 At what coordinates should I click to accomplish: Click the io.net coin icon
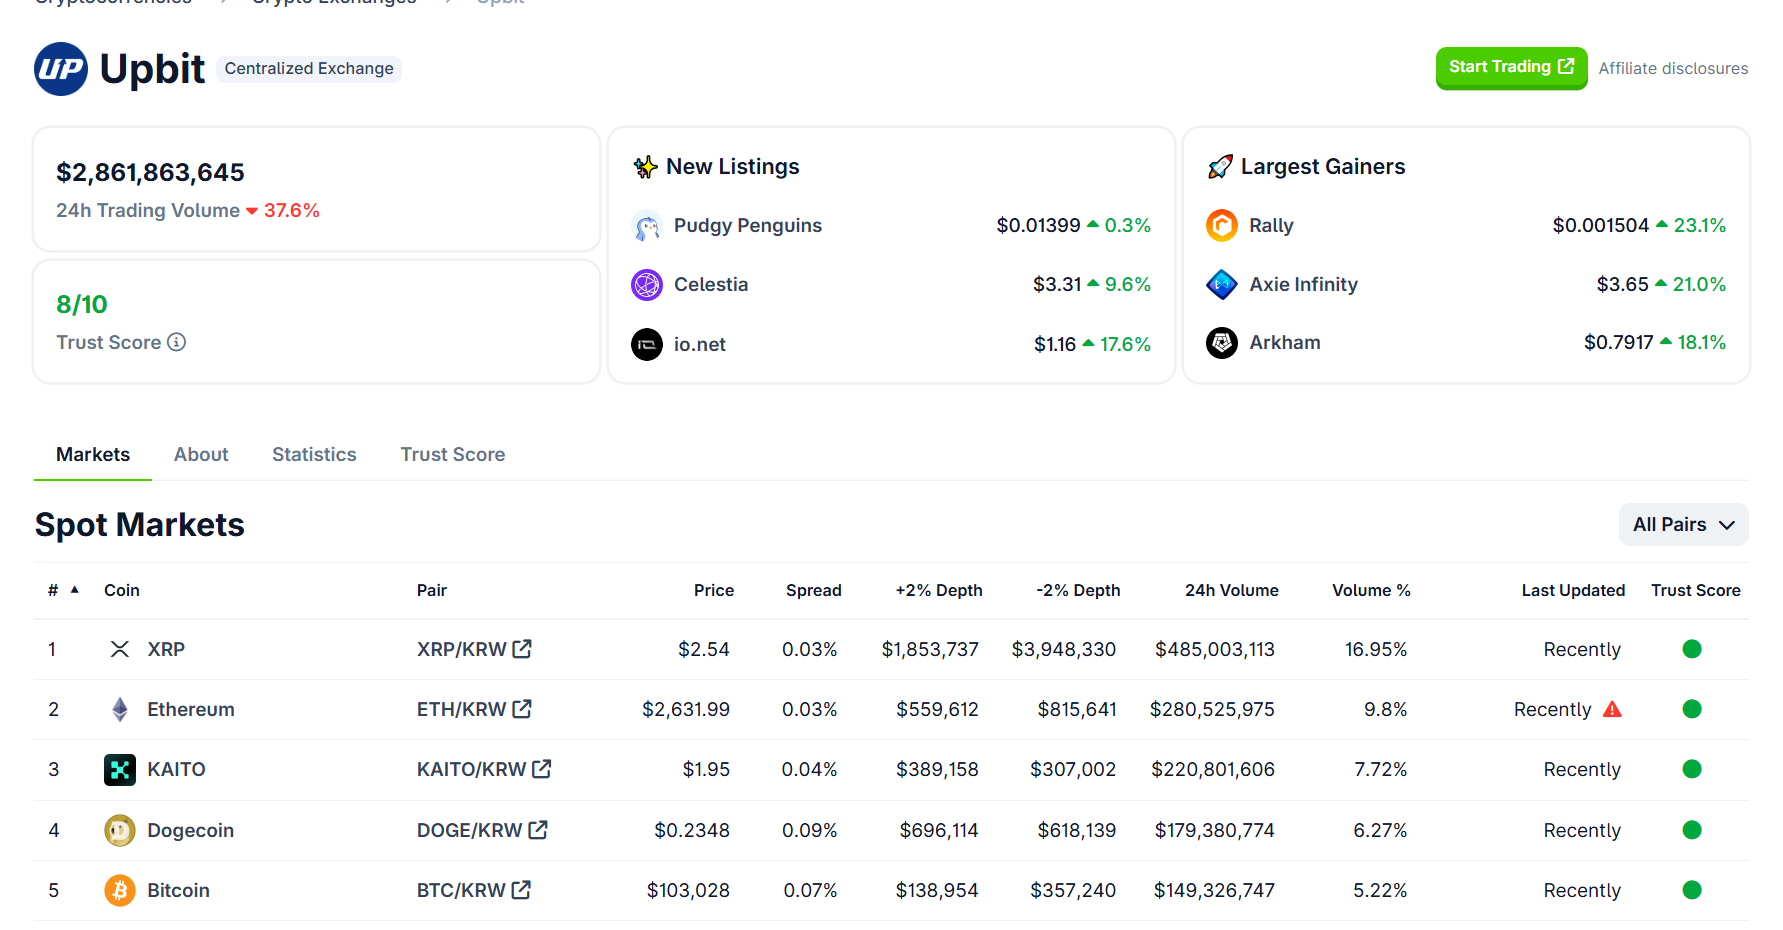pos(647,344)
